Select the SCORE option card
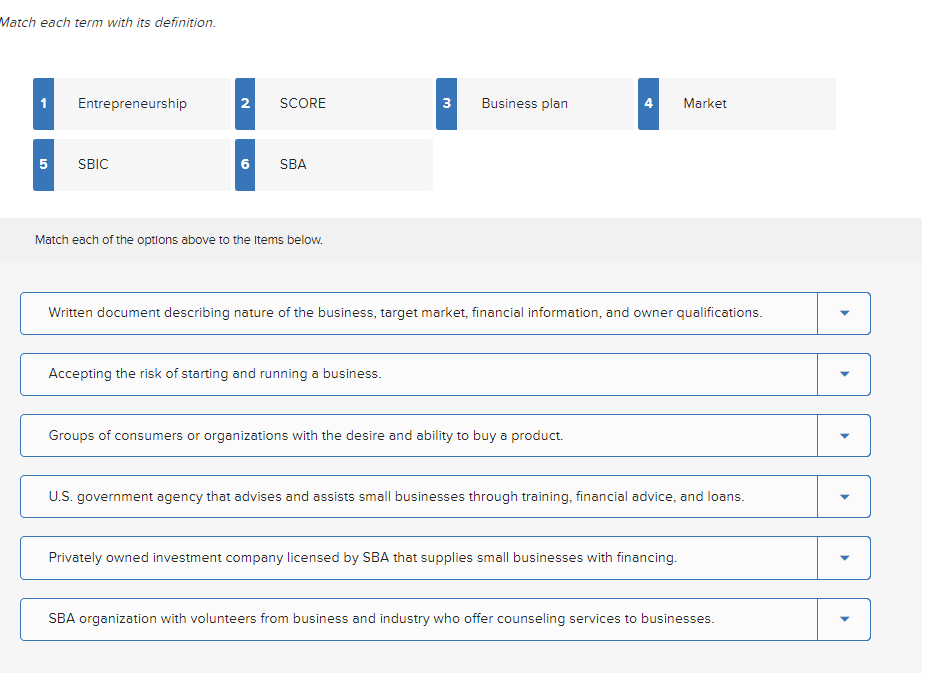 (334, 104)
